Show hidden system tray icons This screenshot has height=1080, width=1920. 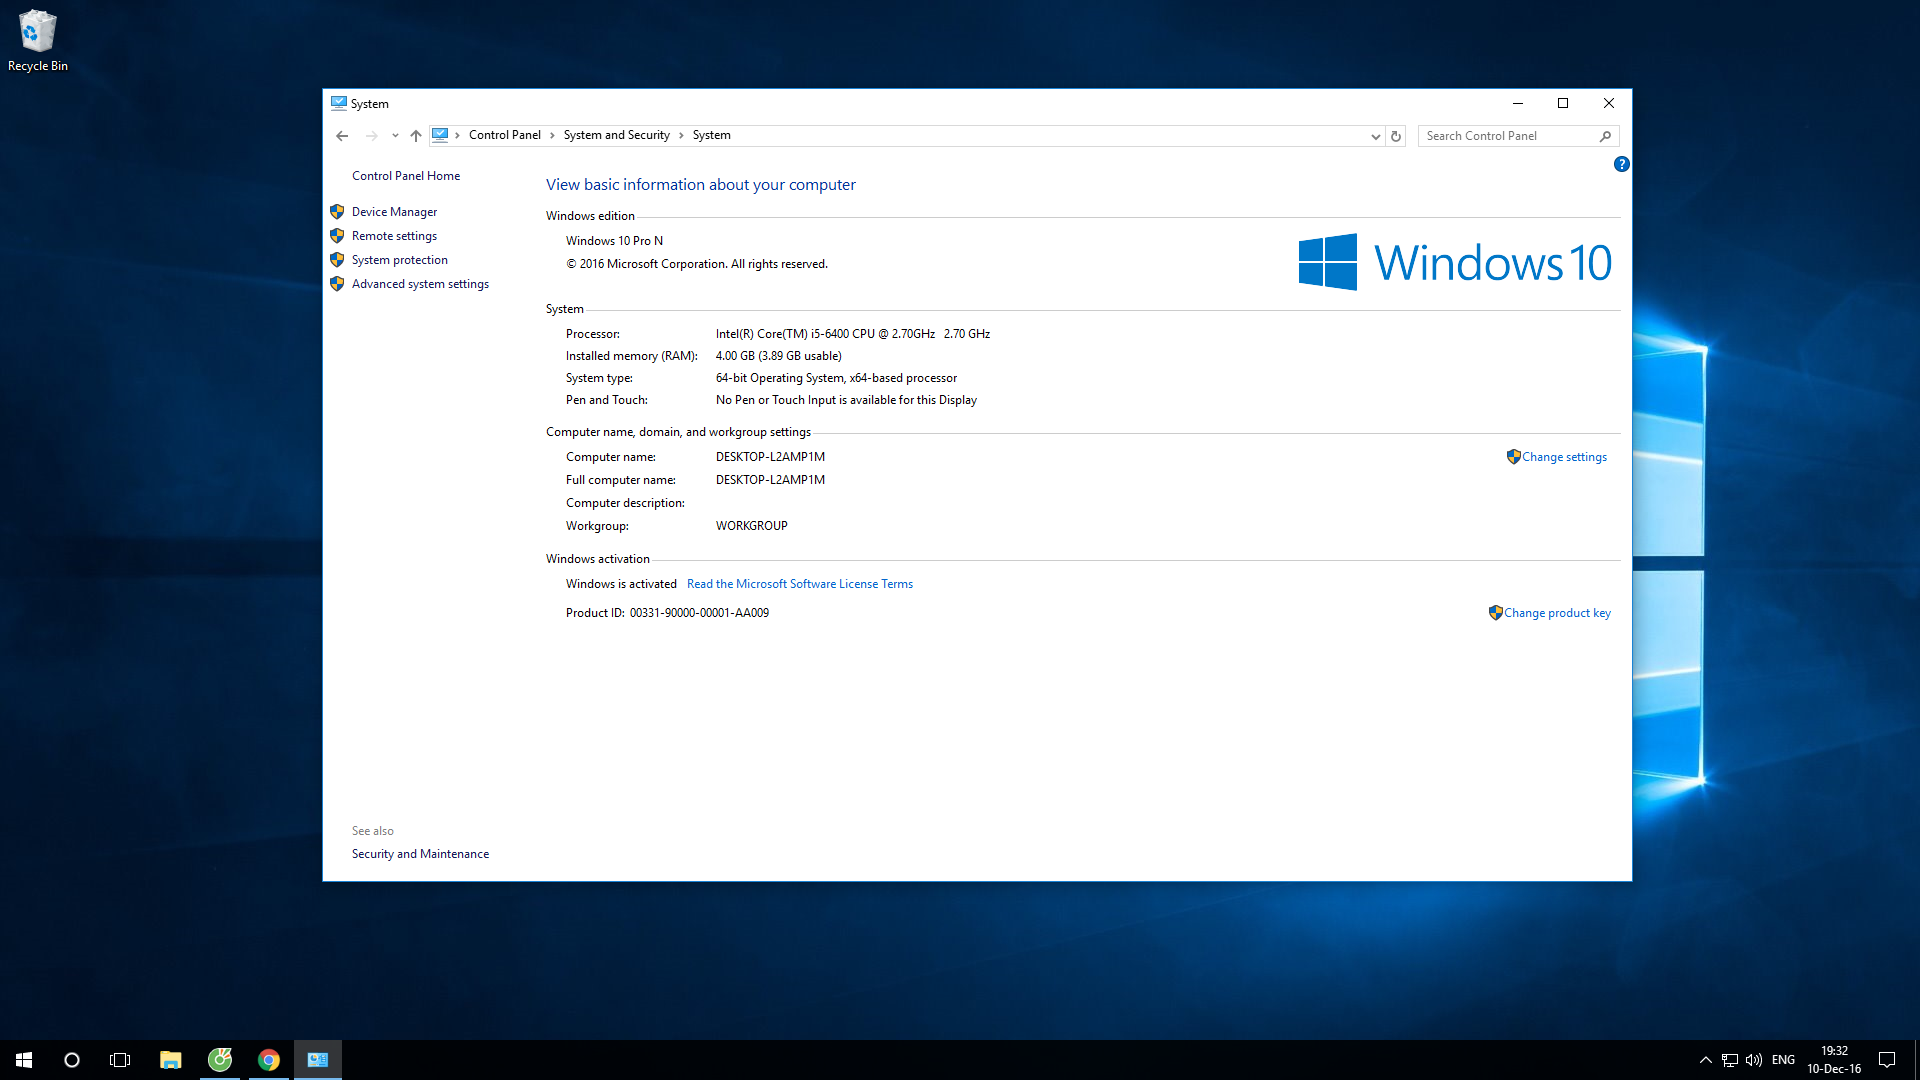coord(1705,1060)
